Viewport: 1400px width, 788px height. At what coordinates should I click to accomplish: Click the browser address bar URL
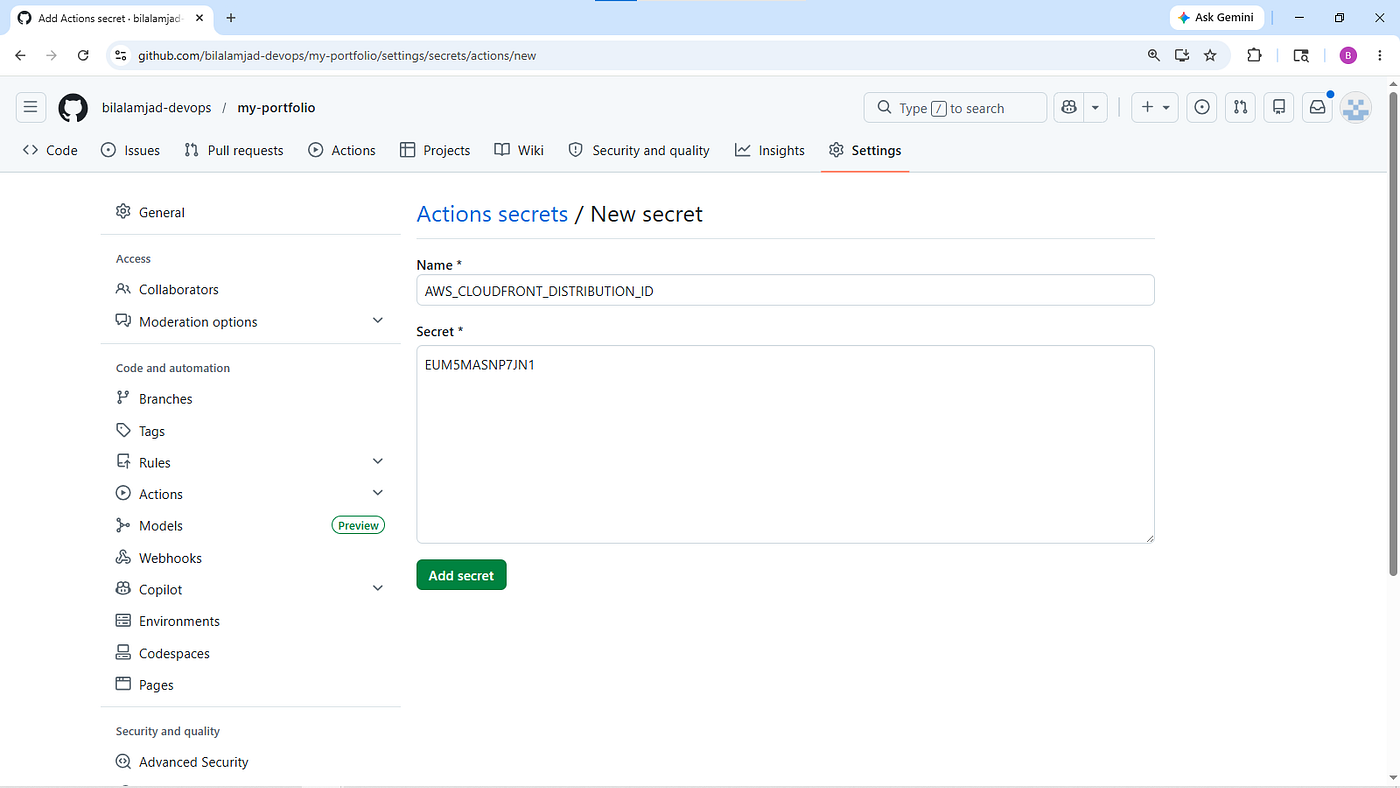point(337,56)
